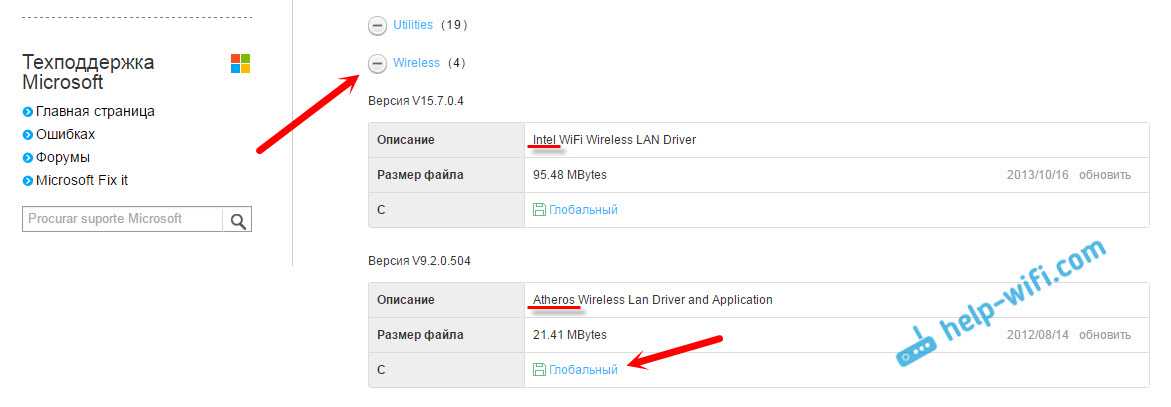Click the Версия V9.2.0.504 heading
This screenshot has height=407, width=1171.
tap(420, 261)
